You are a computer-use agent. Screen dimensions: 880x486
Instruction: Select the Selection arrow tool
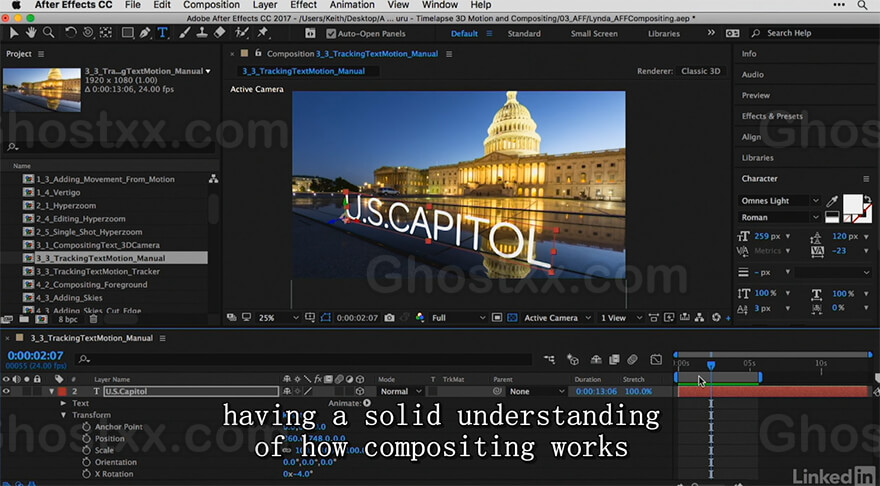14,33
